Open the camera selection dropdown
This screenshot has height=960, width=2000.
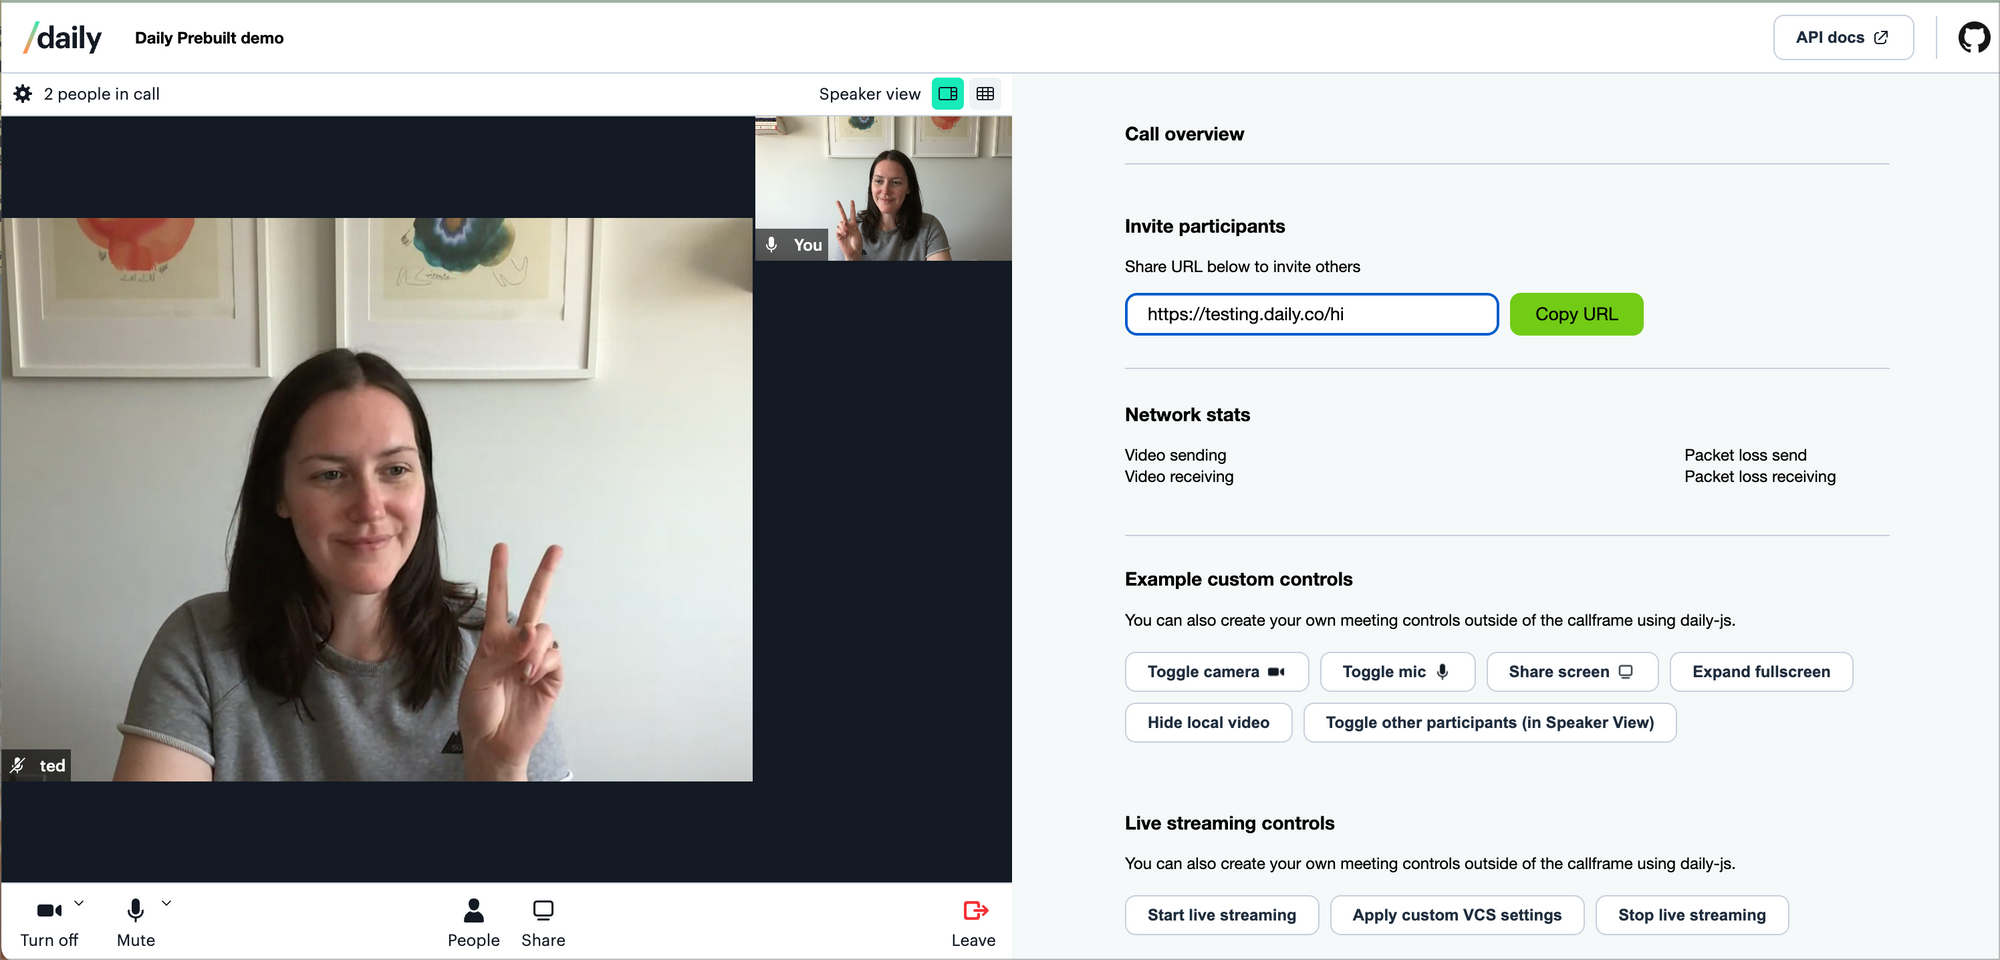pyautogui.click(x=79, y=902)
